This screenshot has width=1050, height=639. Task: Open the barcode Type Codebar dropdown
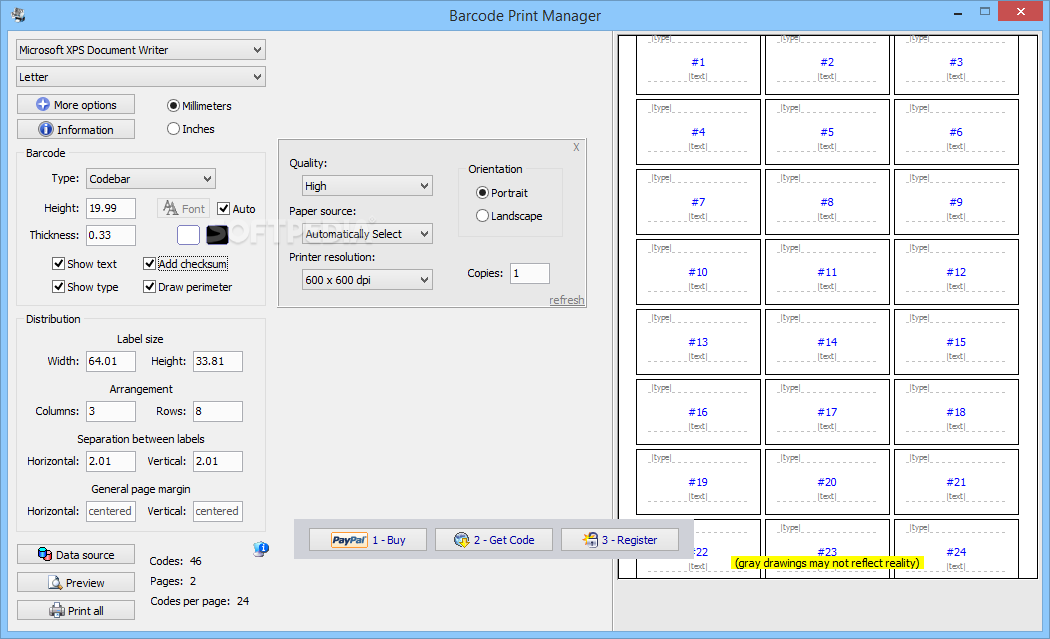[151, 179]
